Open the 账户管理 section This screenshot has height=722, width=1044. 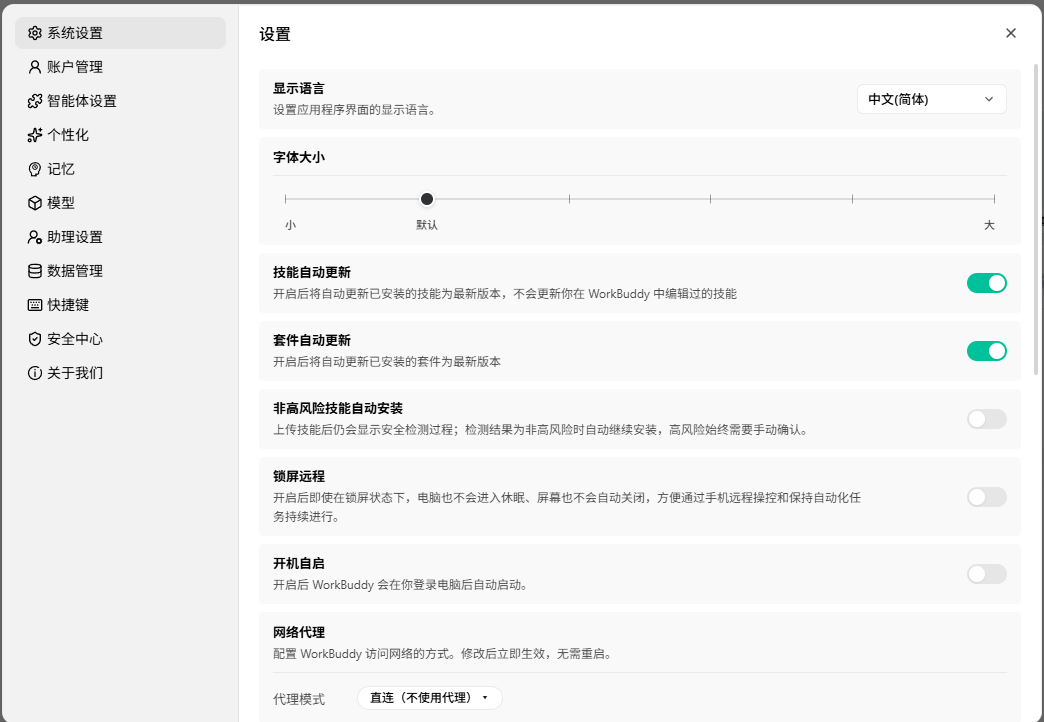[121, 67]
